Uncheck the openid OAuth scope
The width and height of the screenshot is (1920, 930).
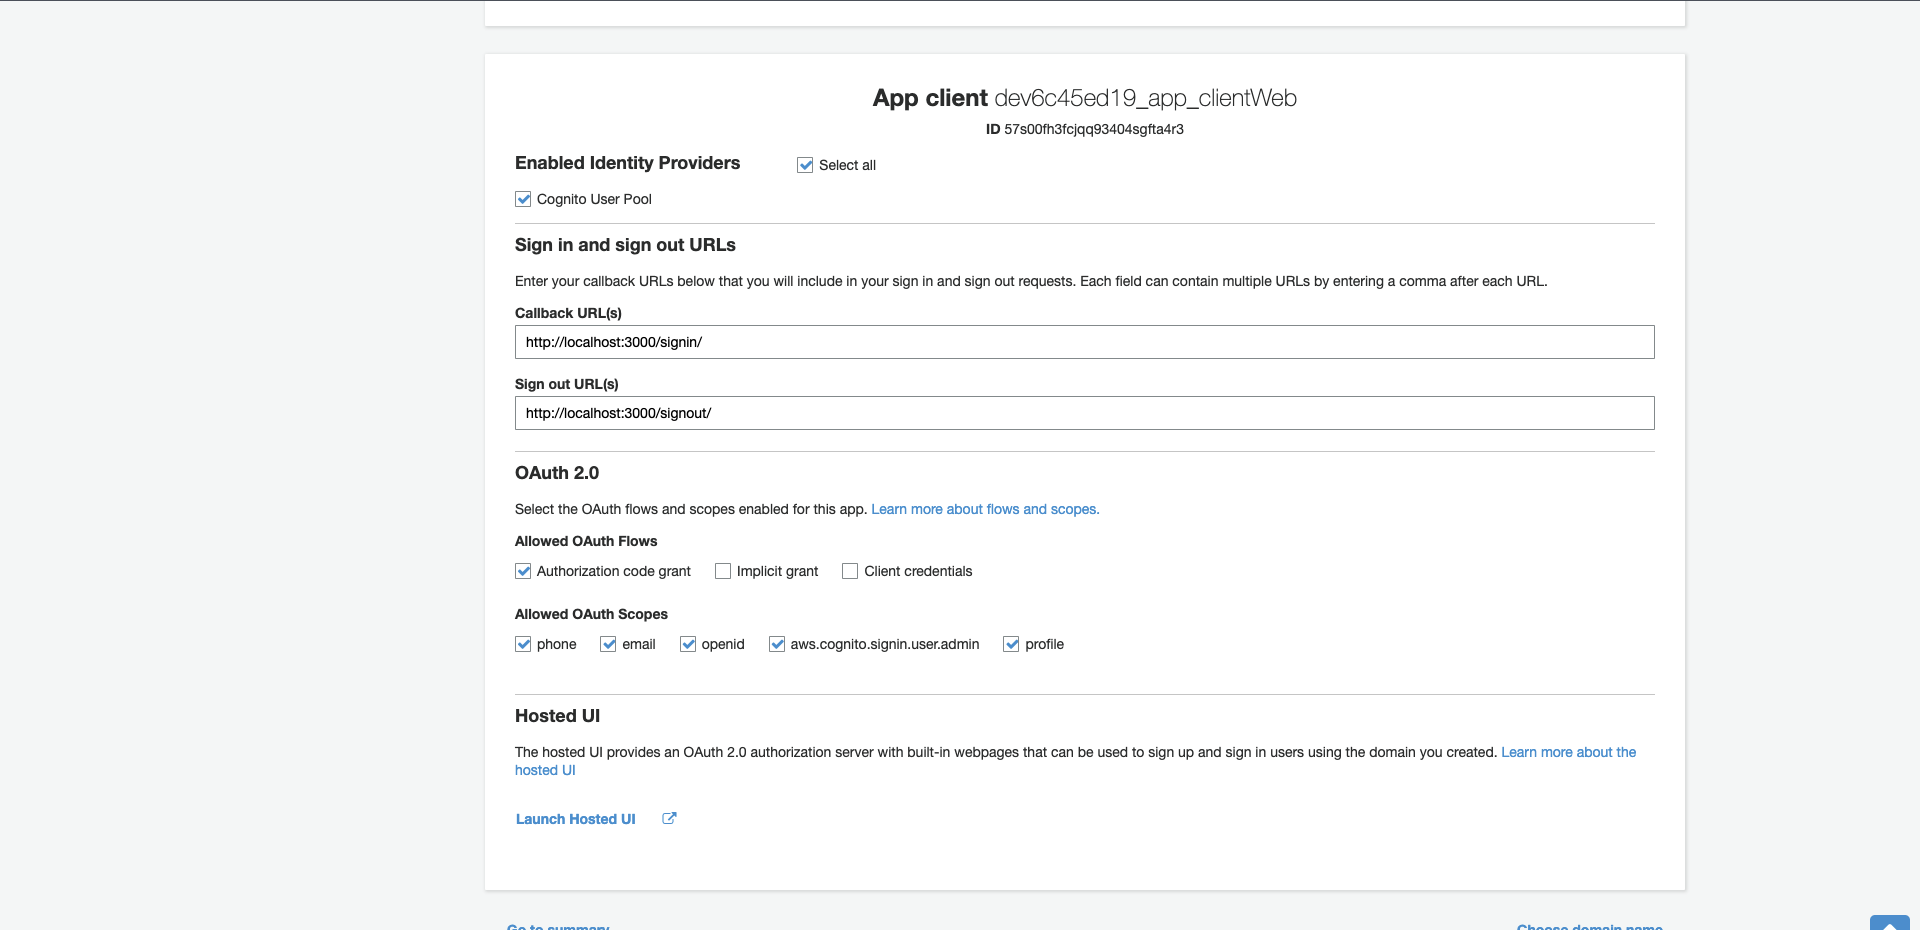tap(688, 644)
